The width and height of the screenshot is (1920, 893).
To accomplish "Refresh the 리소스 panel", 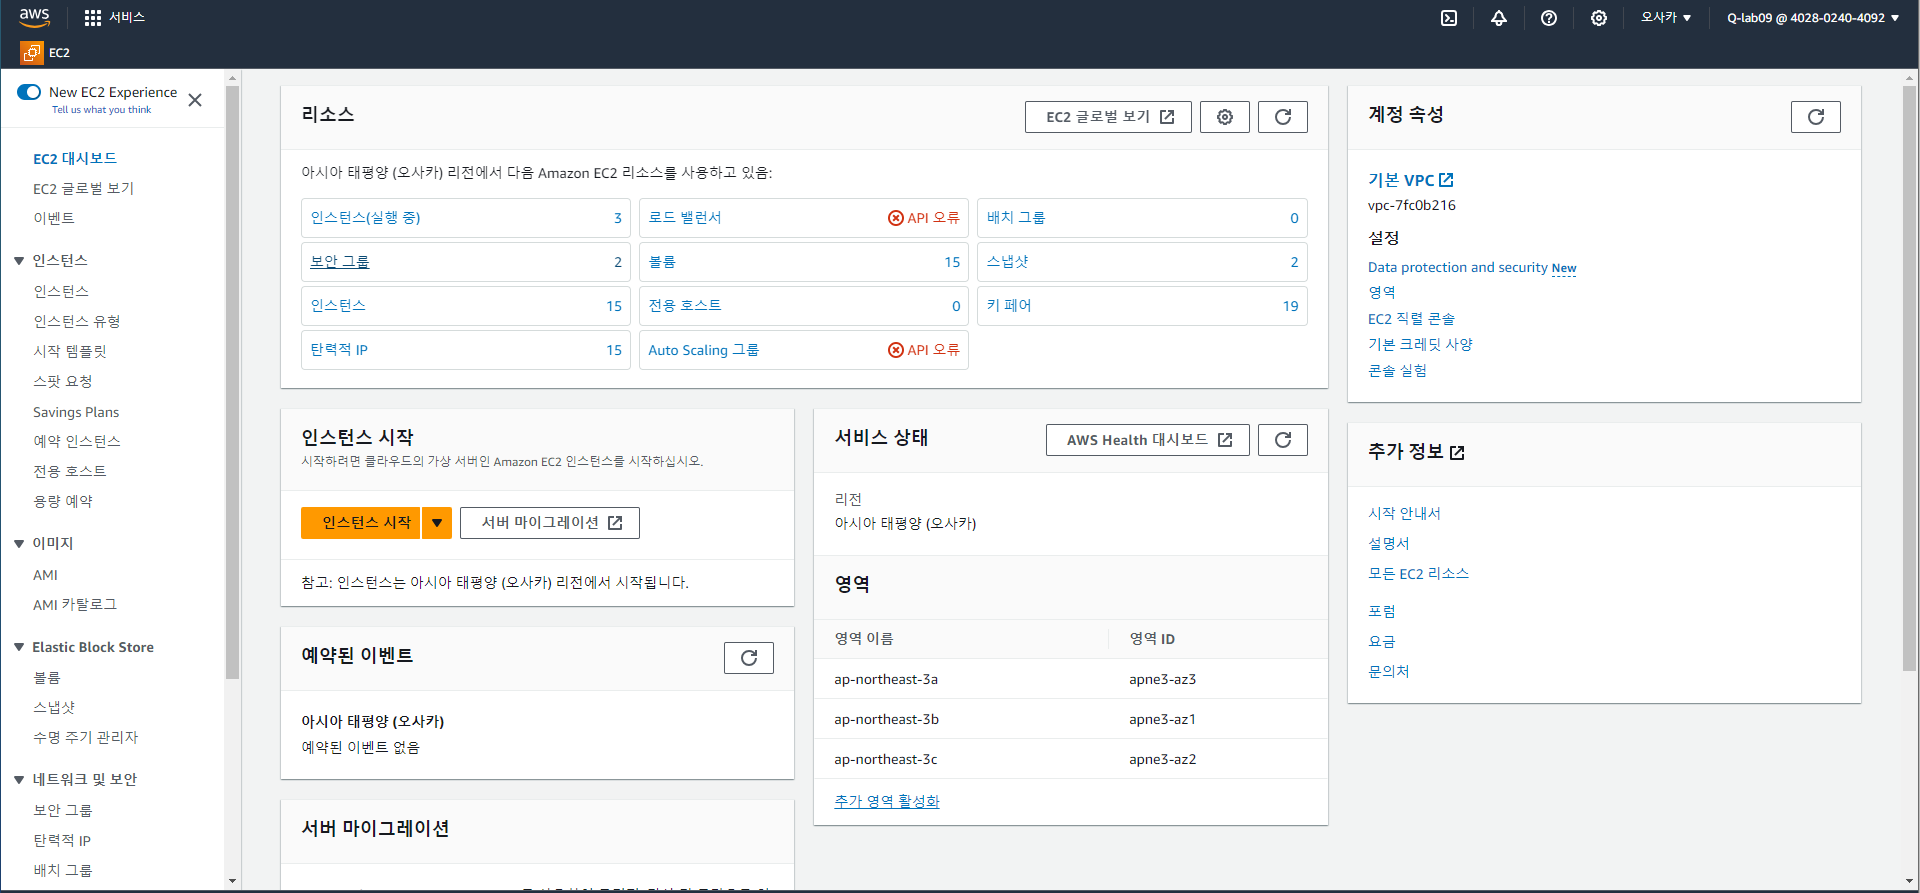I will tap(1282, 117).
